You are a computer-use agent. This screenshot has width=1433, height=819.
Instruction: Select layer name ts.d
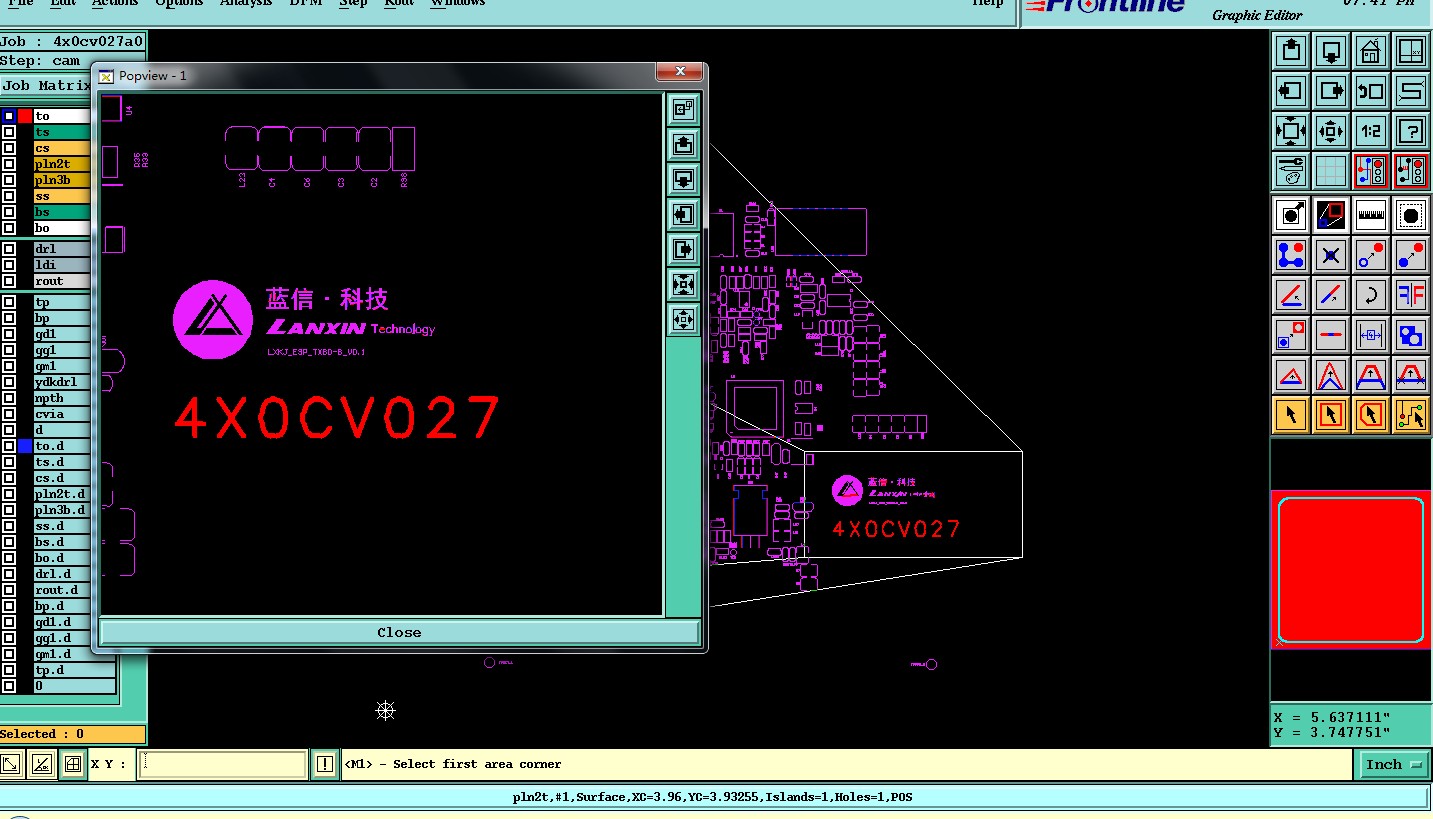click(x=62, y=462)
